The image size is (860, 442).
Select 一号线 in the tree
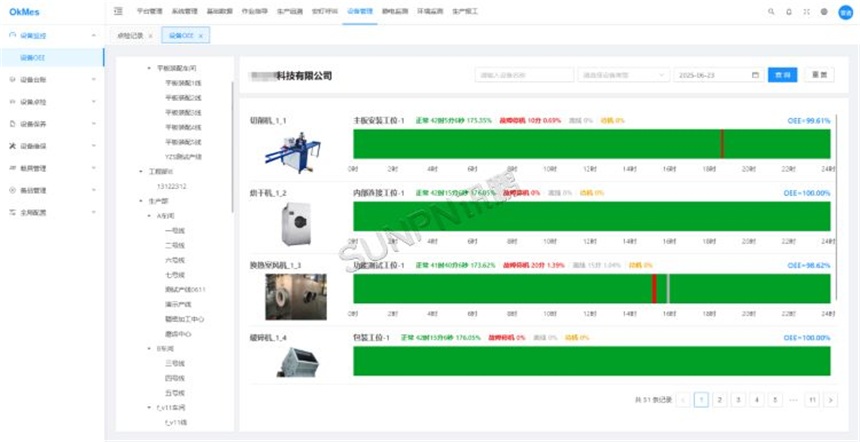click(x=174, y=231)
